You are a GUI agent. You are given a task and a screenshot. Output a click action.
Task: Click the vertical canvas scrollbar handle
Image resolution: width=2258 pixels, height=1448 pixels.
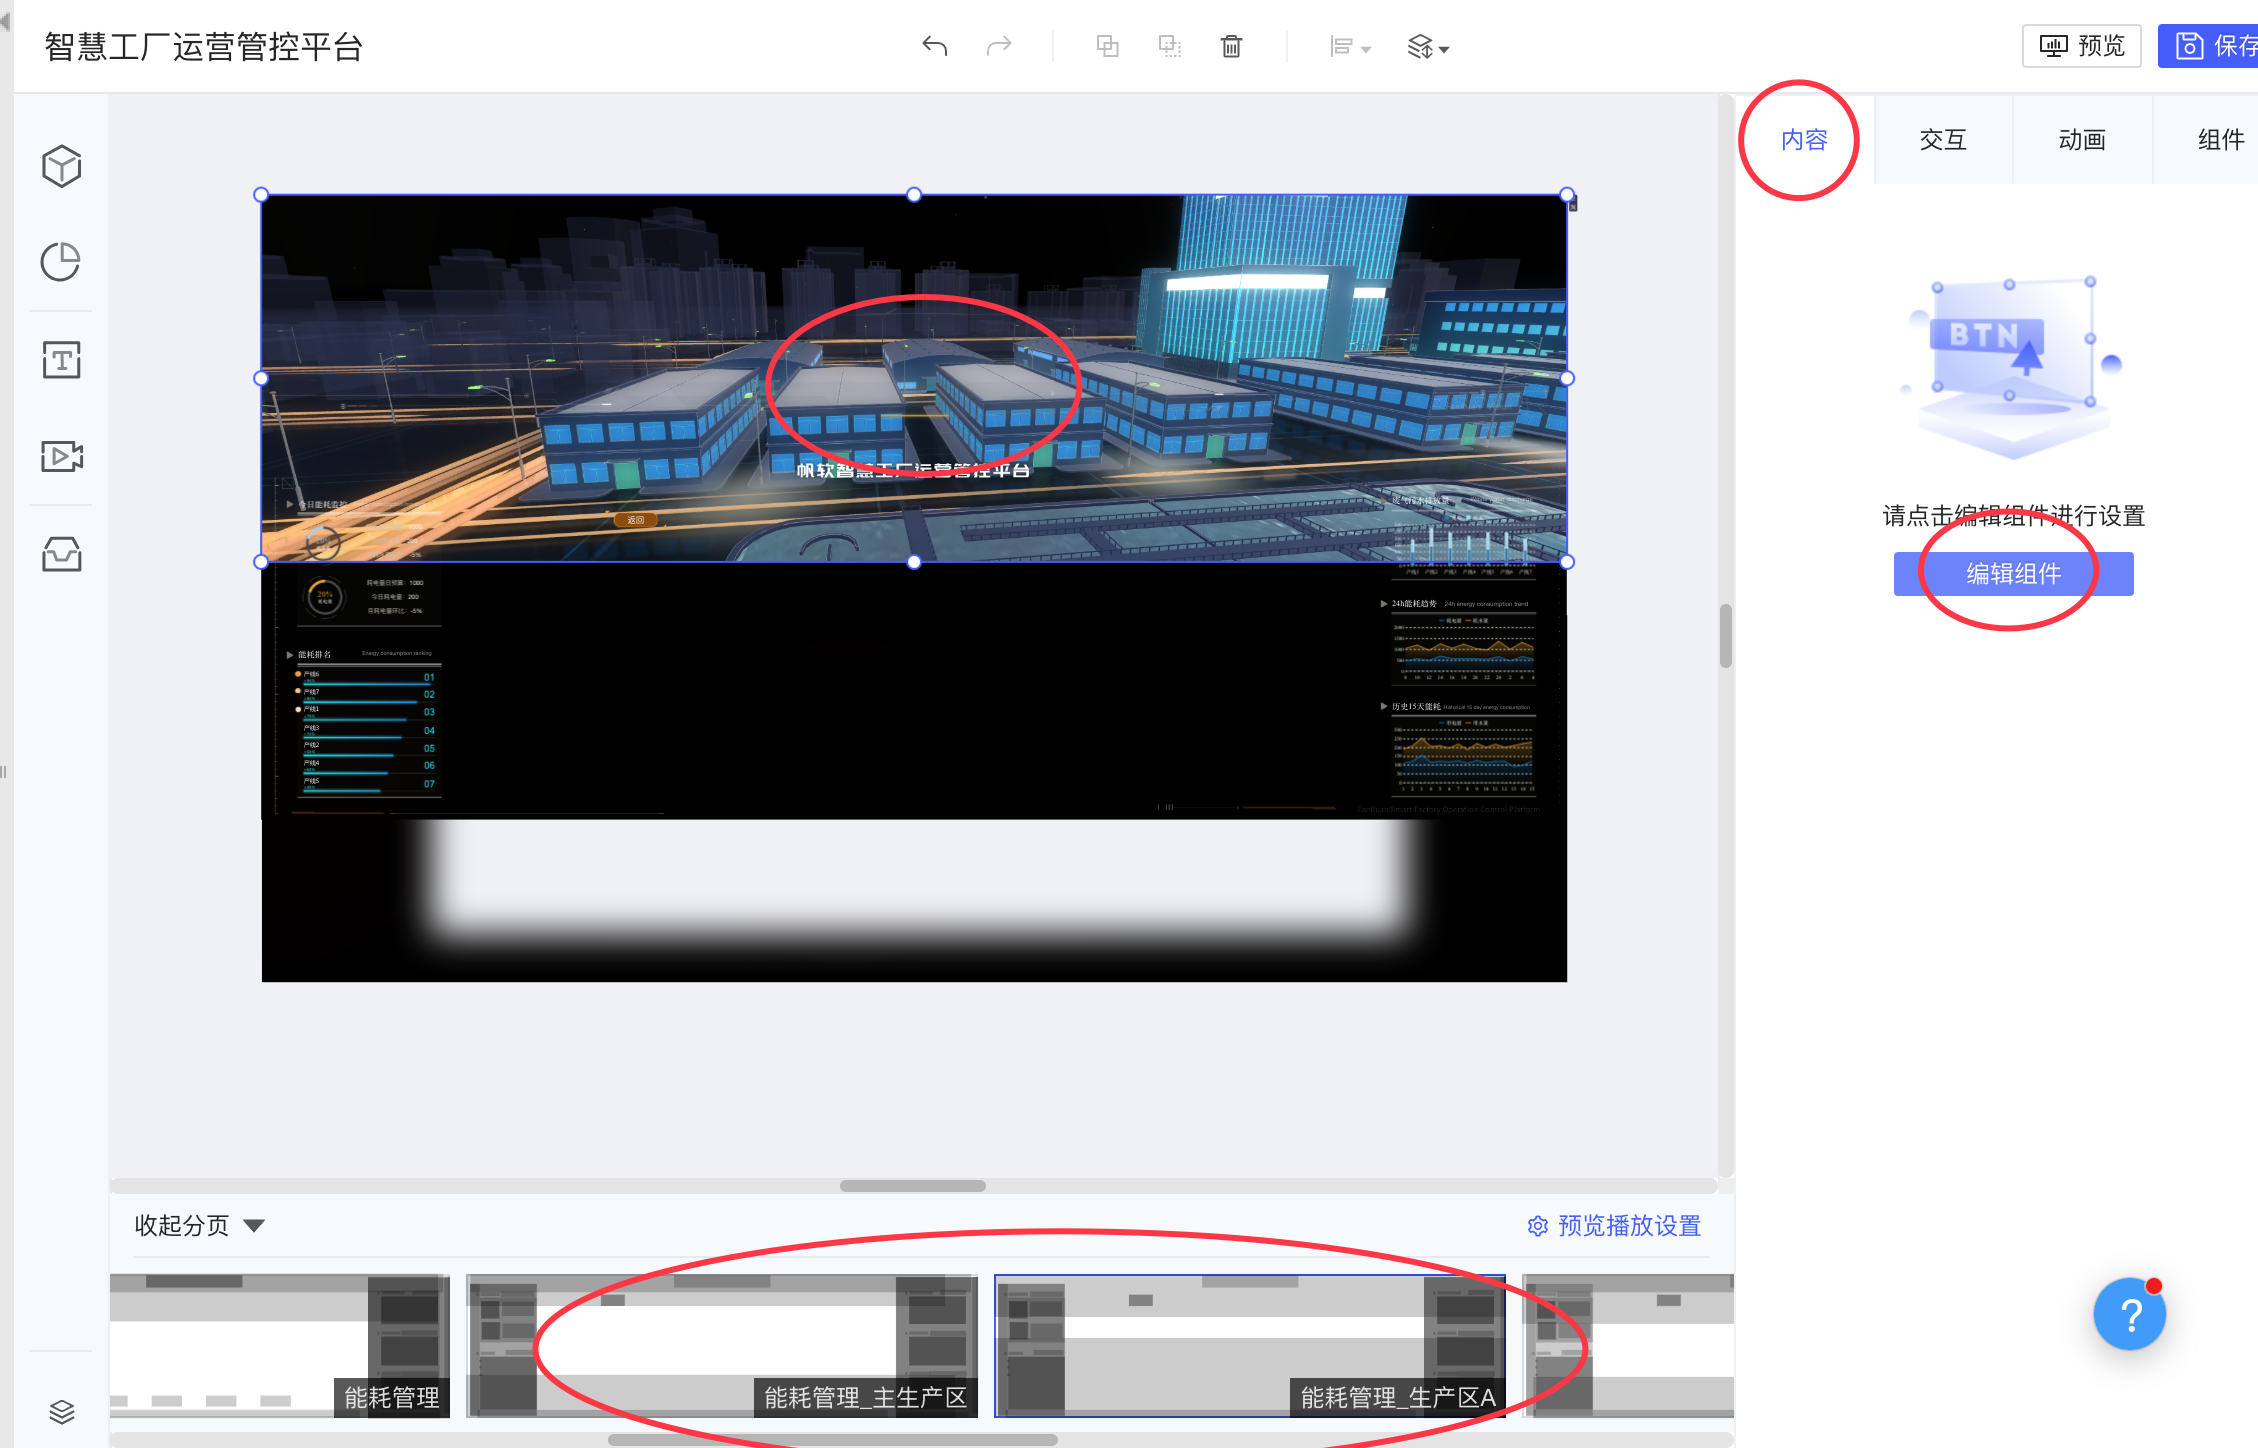[x=1726, y=635]
